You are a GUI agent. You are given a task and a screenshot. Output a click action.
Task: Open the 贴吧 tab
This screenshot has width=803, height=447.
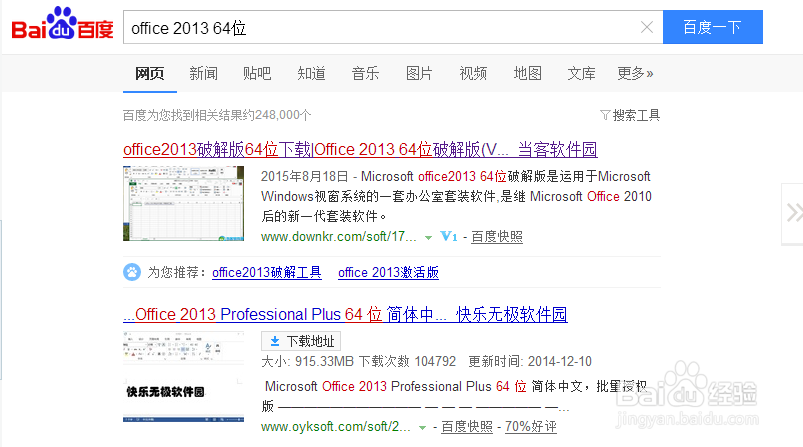(x=257, y=74)
